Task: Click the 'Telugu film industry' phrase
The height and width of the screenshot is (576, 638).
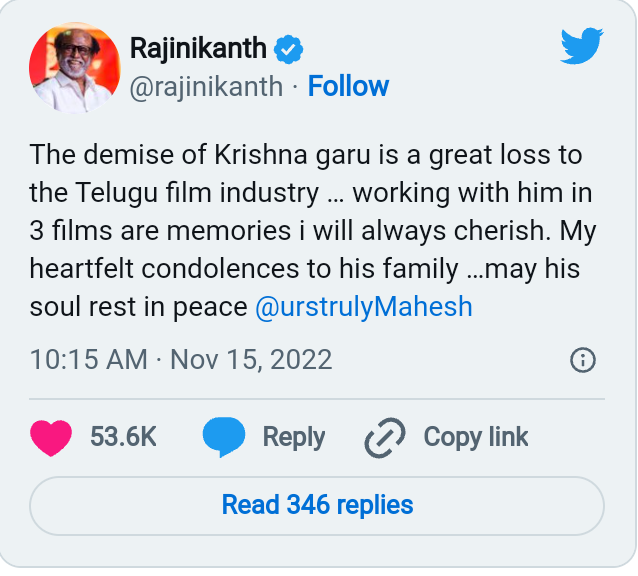Action: point(197,193)
